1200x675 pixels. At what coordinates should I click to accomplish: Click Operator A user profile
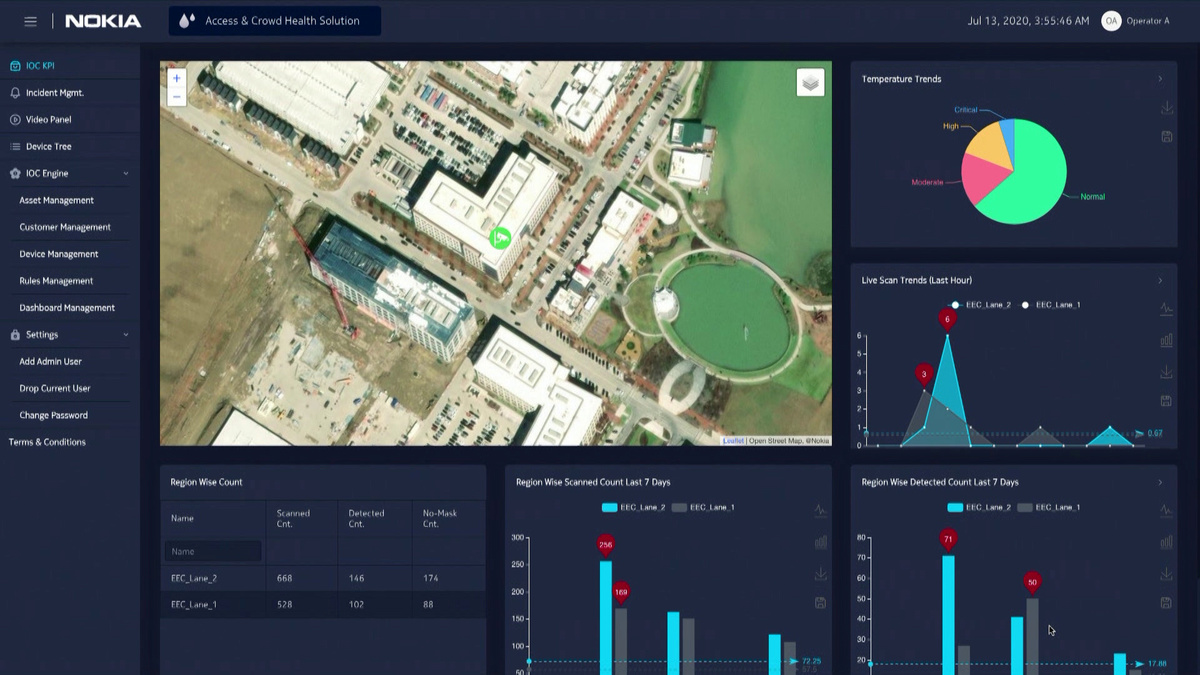(x=1135, y=21)
